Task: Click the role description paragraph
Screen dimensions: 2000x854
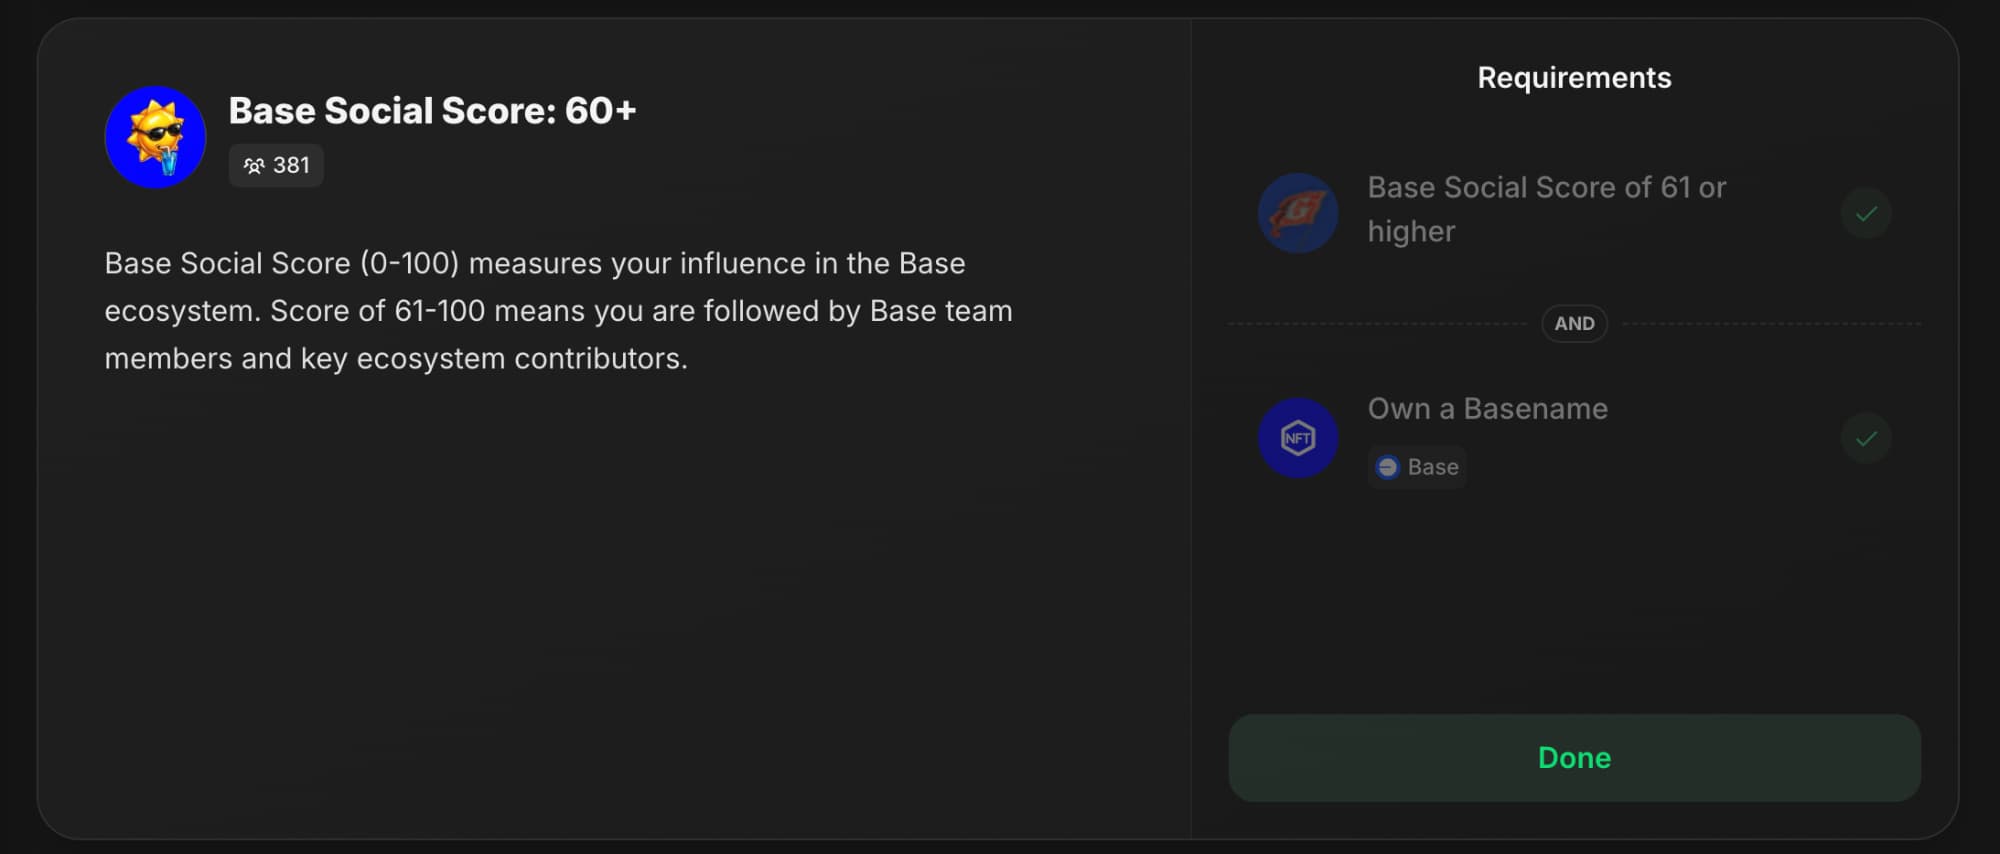Action: pyautogui.click(x=558, y=311)
